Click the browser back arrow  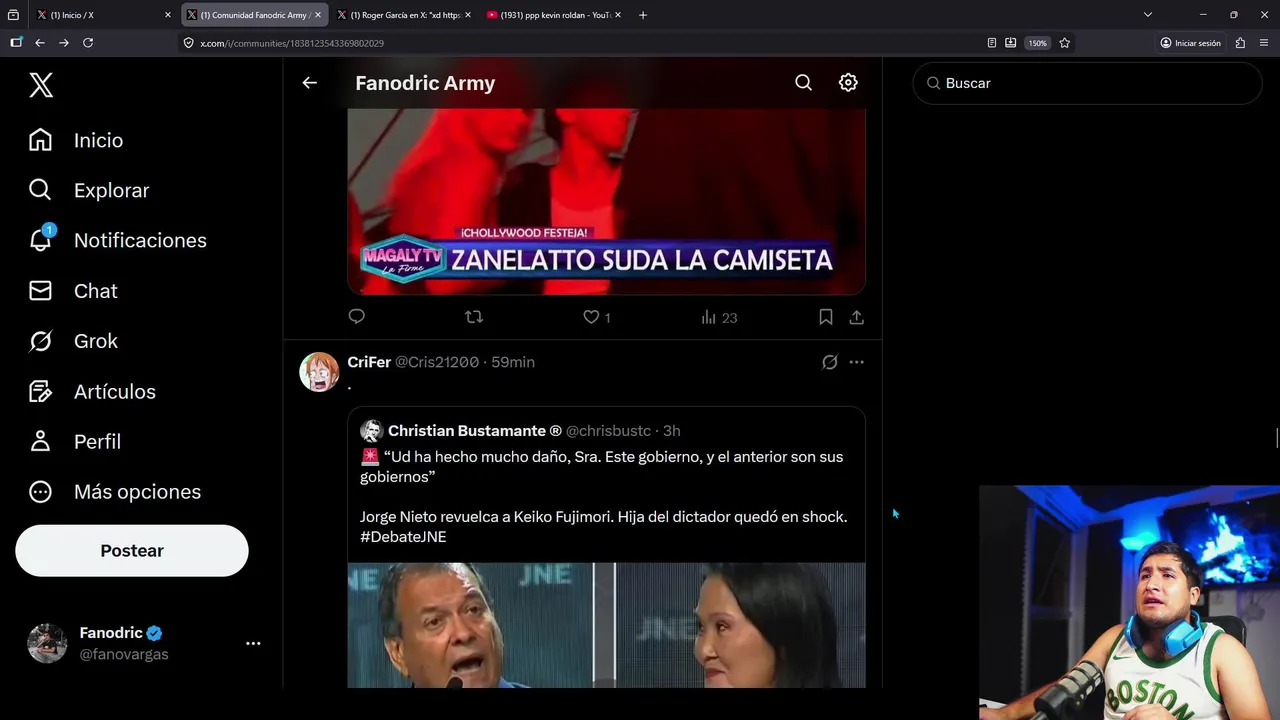tap(40, 43)
